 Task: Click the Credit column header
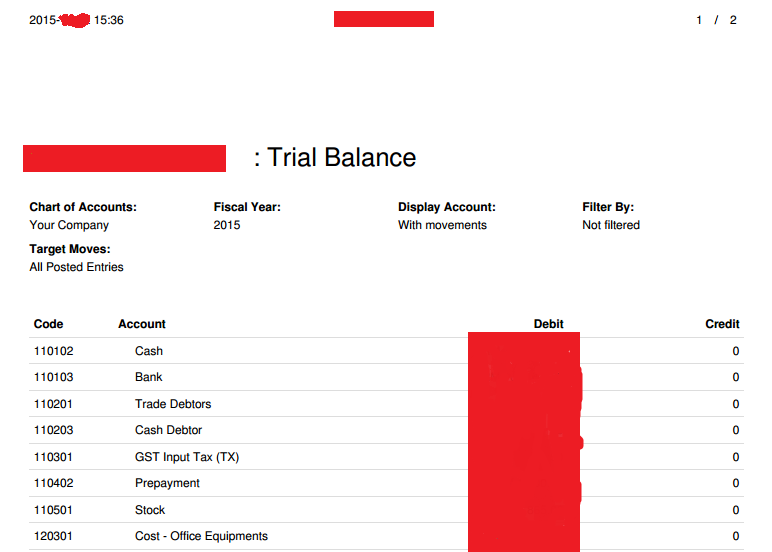(x=722, y=324)
